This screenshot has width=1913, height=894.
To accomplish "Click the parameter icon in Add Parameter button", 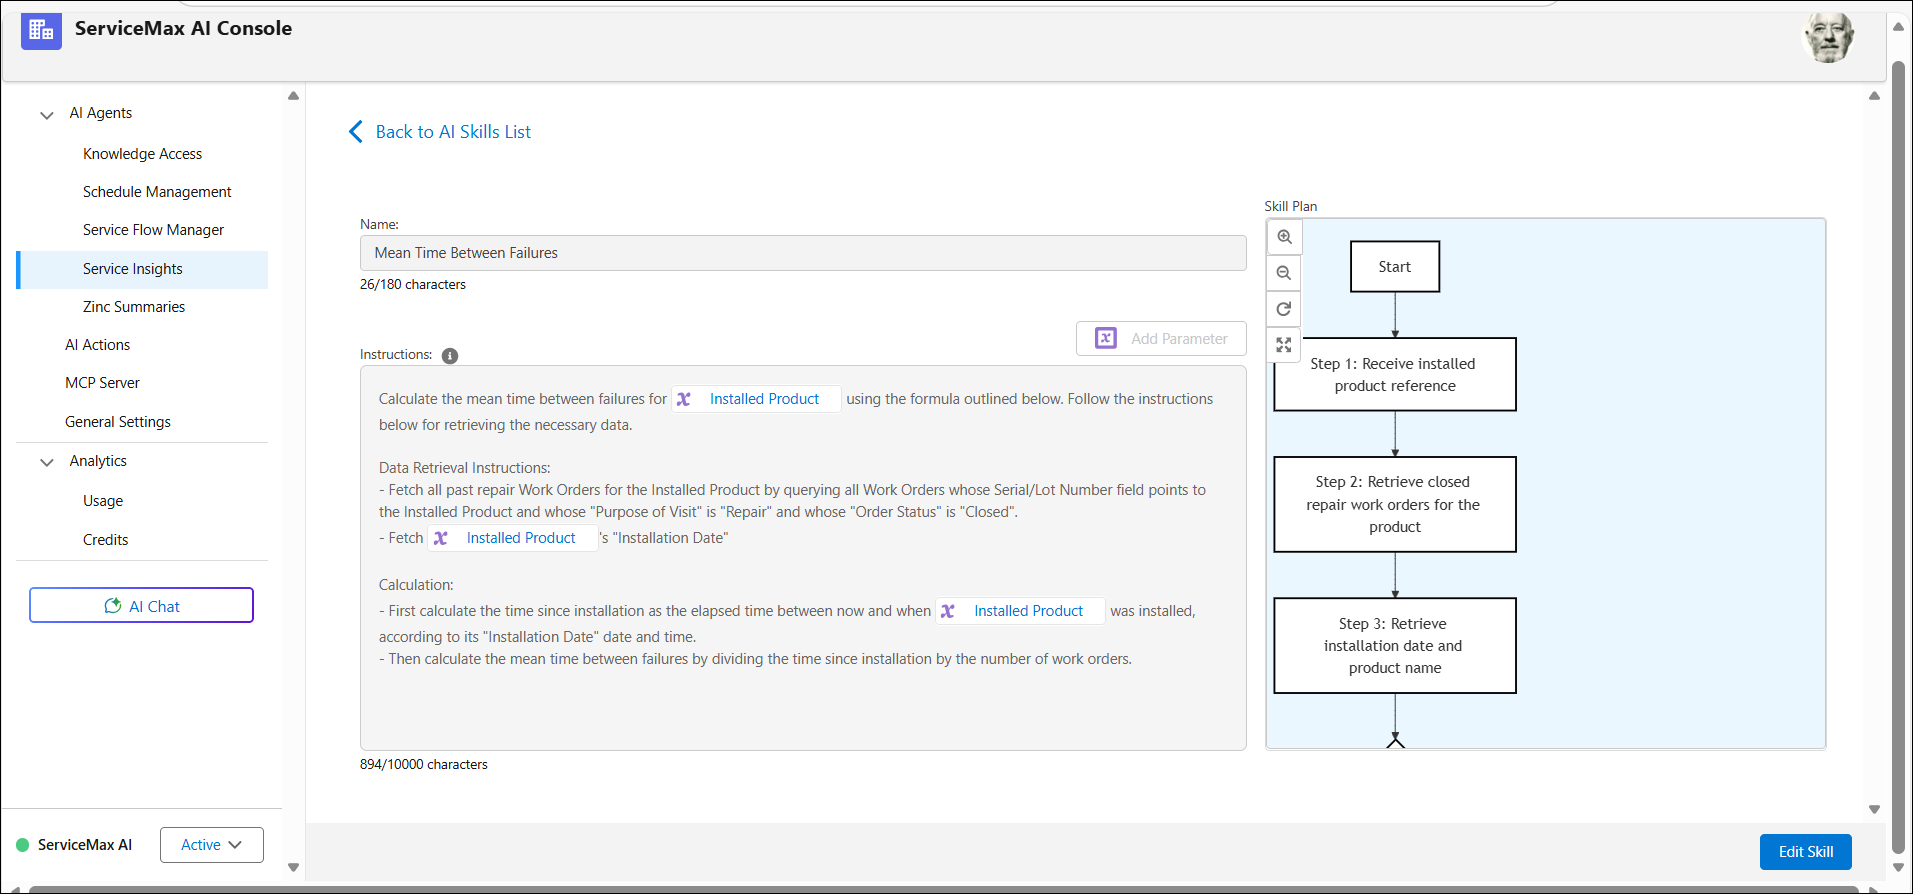I will click(1106, 338).
